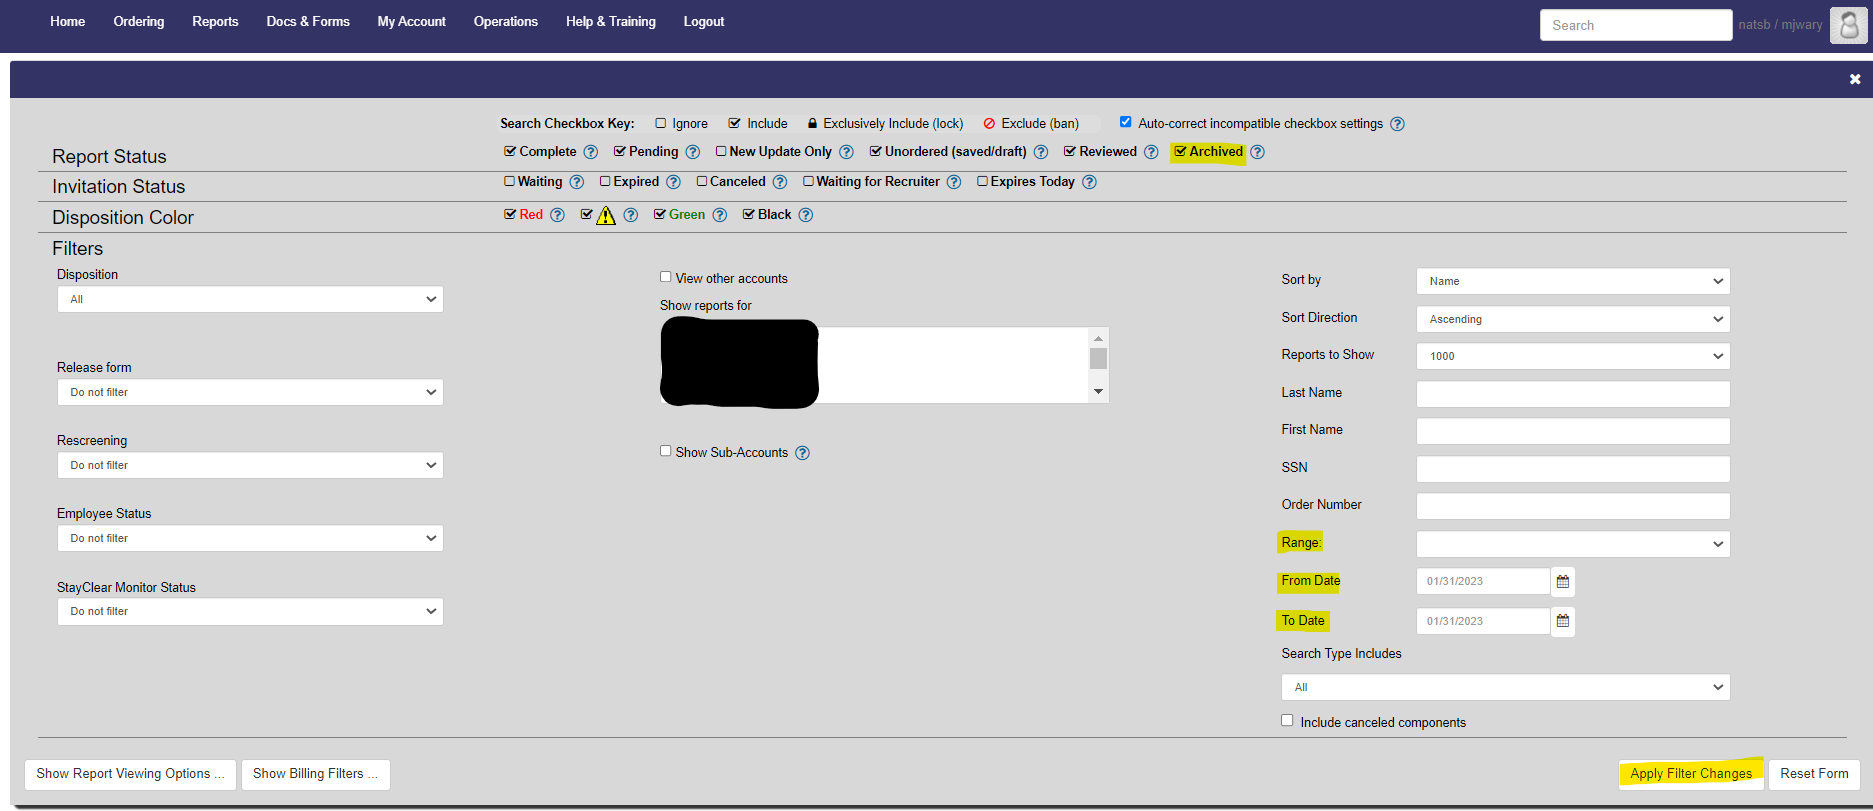Toggle the Black disposition color checkbox
This screenshot has height=811, width=1873.
[x=749, y=214]
